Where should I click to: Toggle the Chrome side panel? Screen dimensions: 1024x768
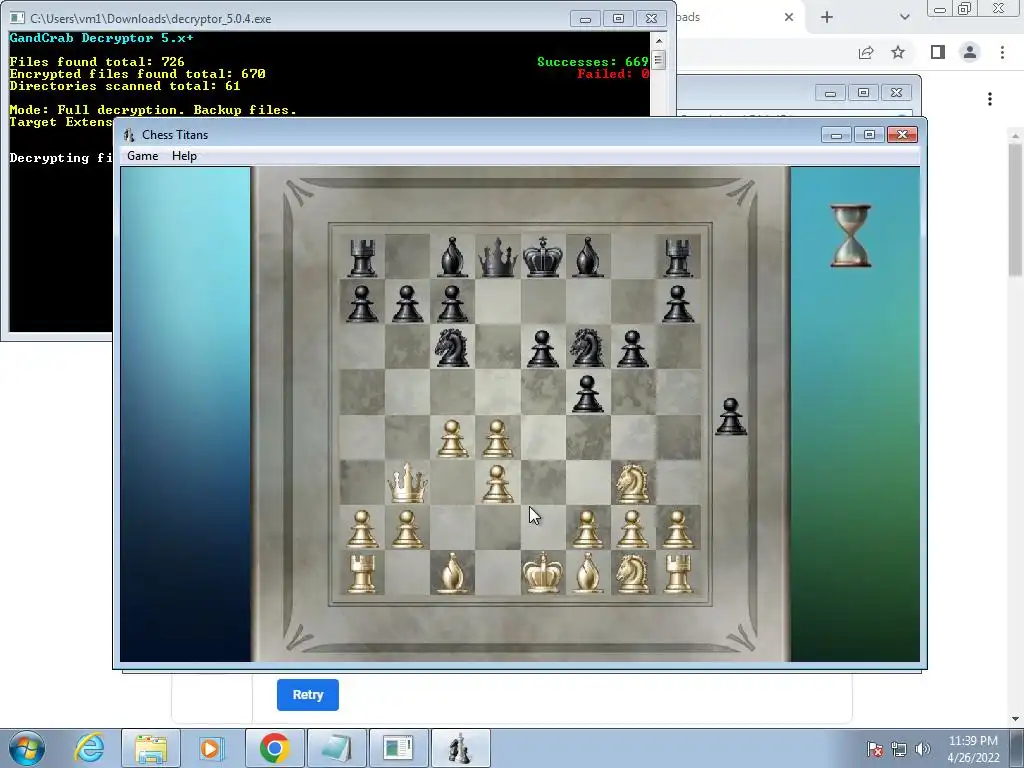click(x=938, y=52)
